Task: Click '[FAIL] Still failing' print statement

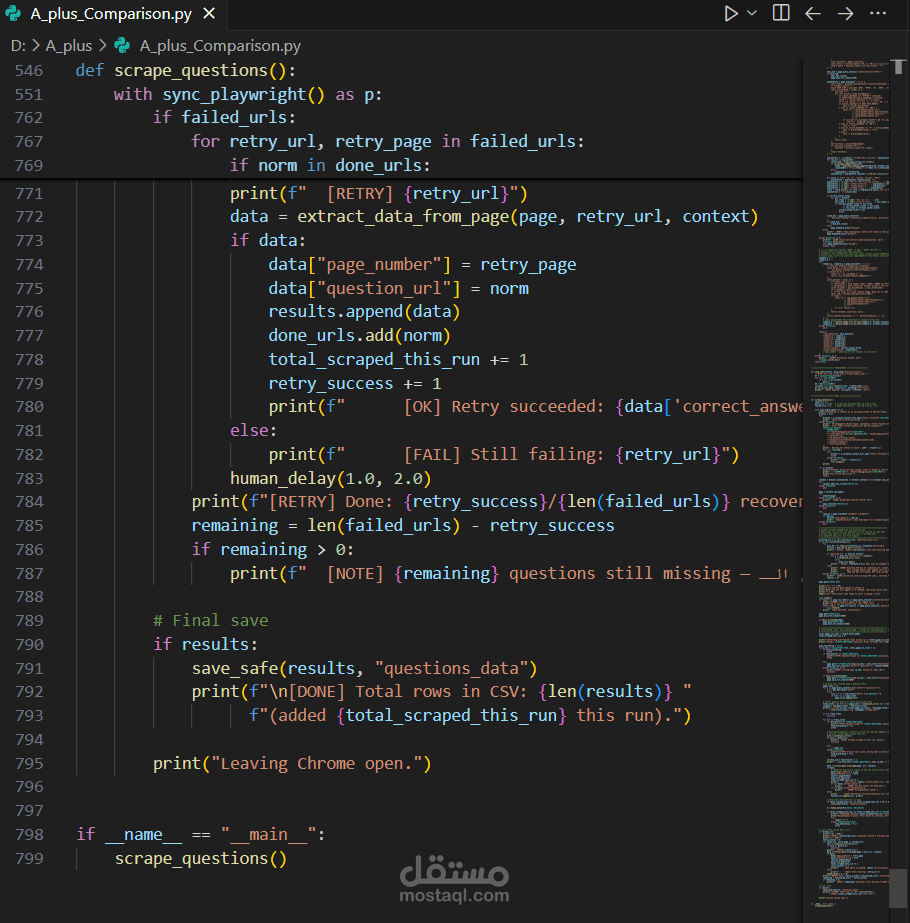Action: click(x=503, y=454)
